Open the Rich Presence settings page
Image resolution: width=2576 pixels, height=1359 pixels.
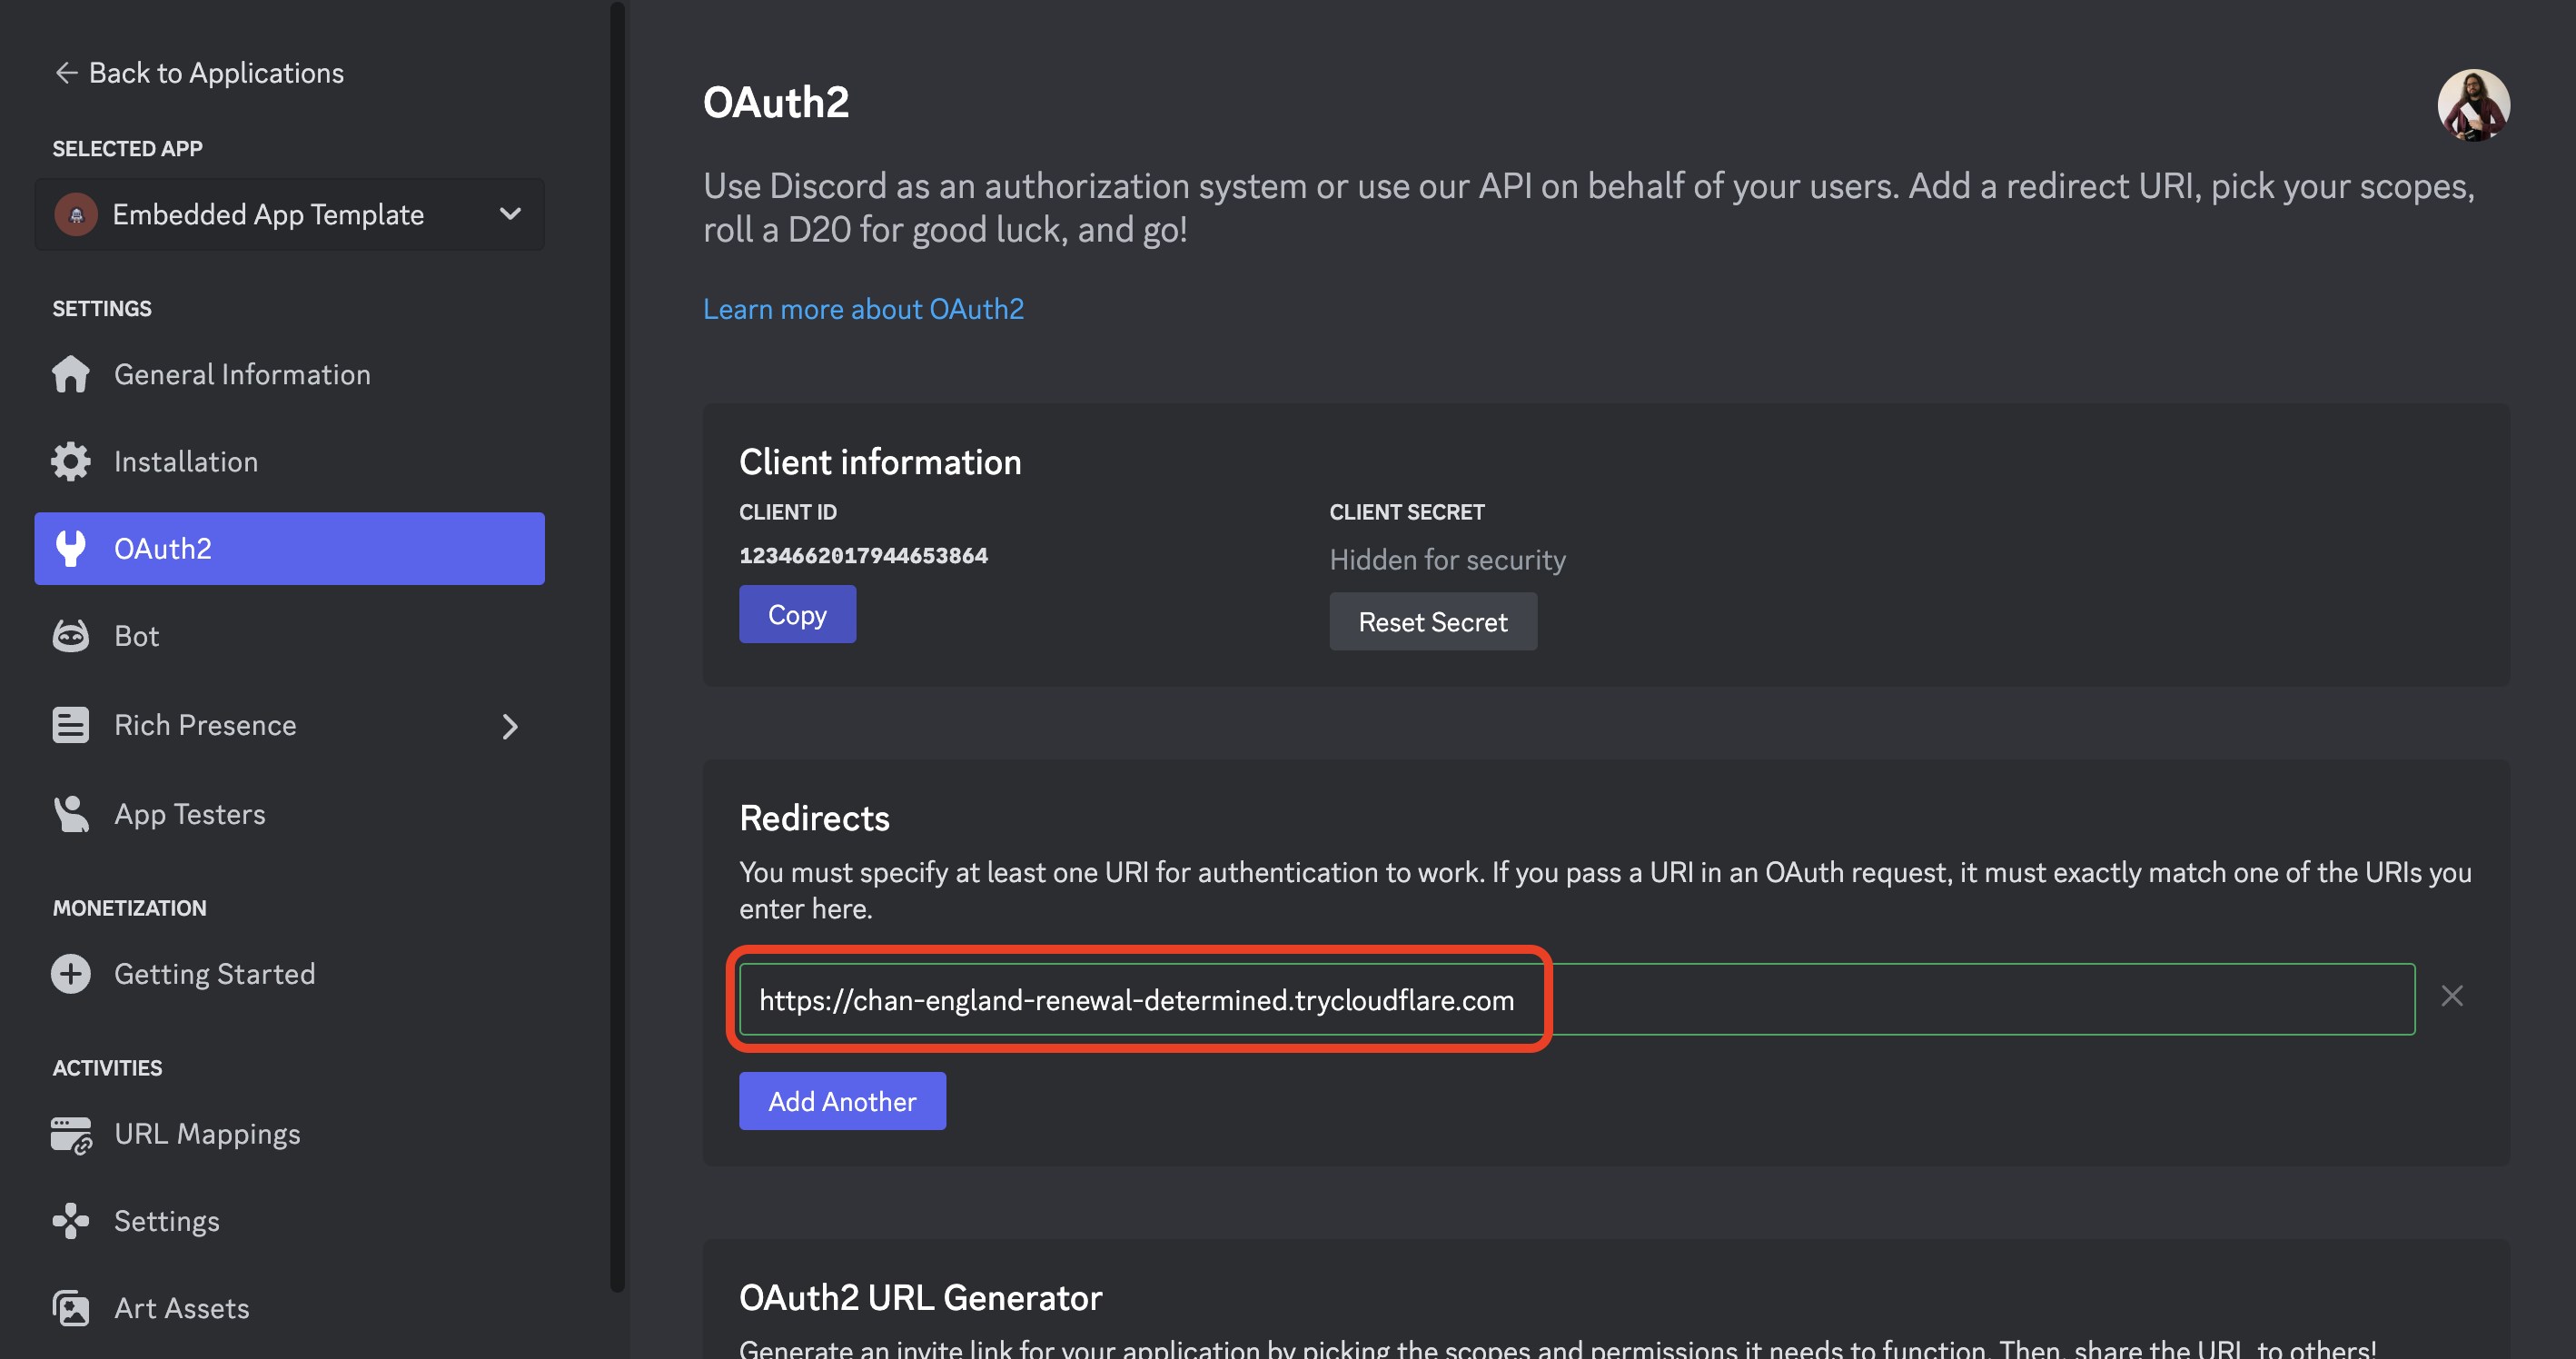tap(205, 726)
